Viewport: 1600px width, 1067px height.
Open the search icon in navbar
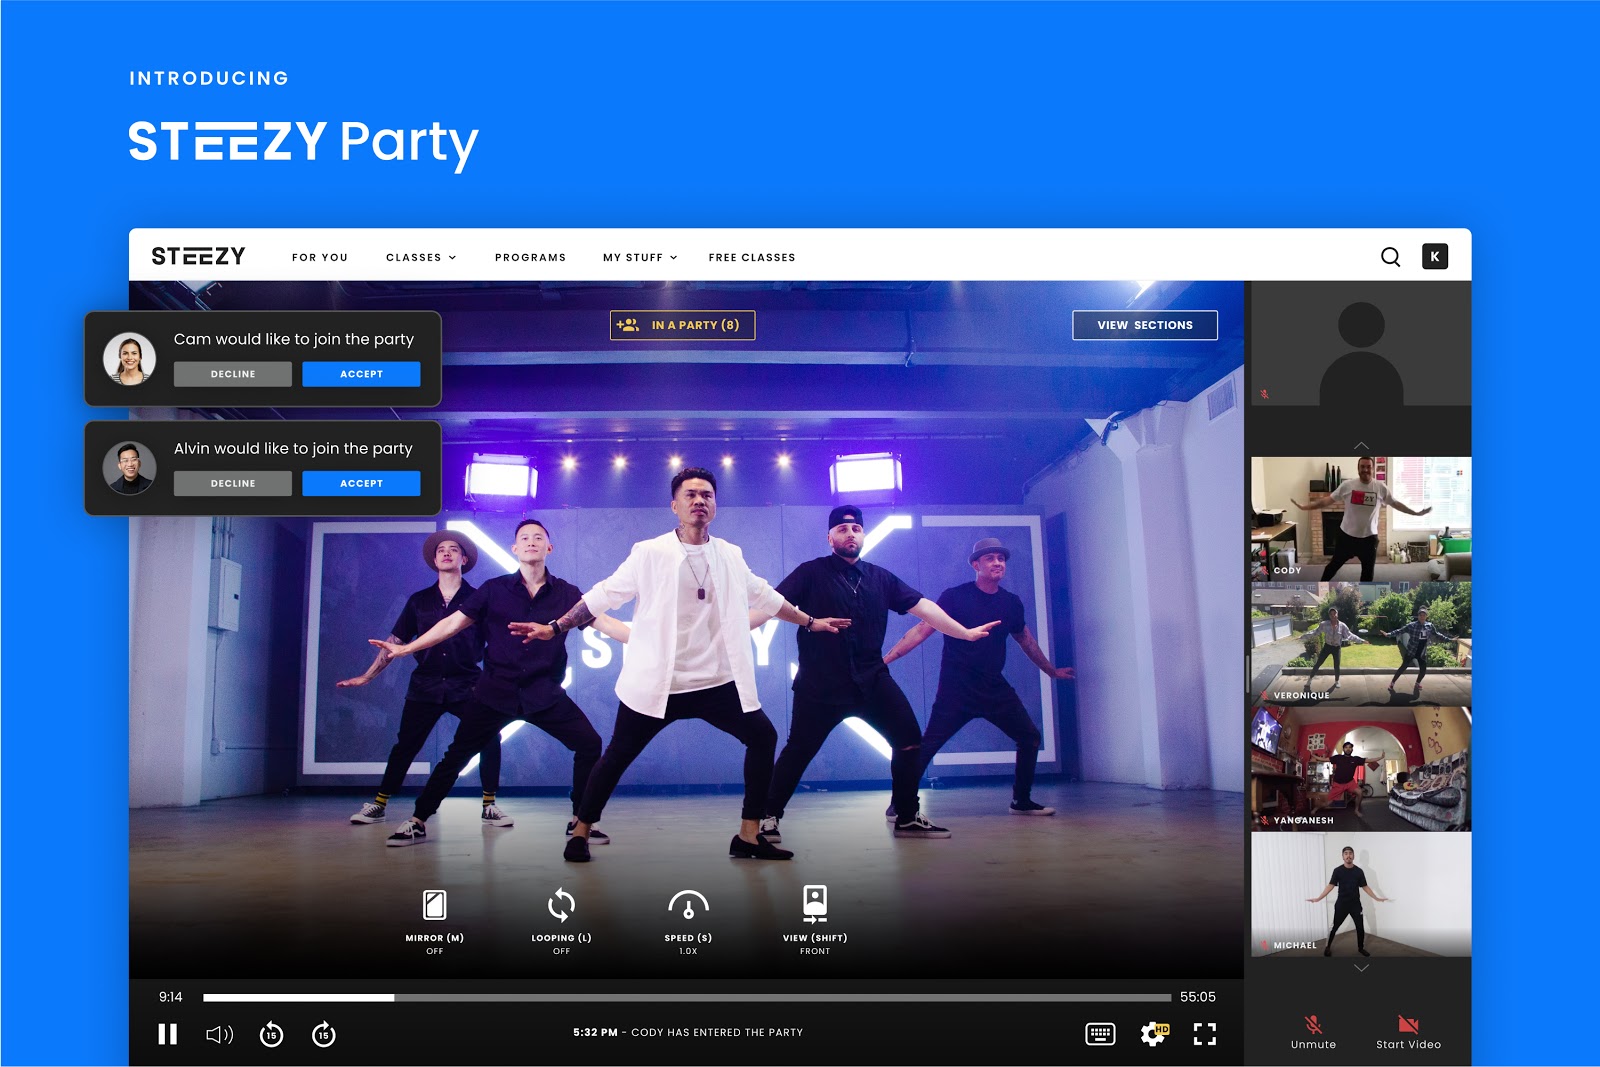point(1390,257)
